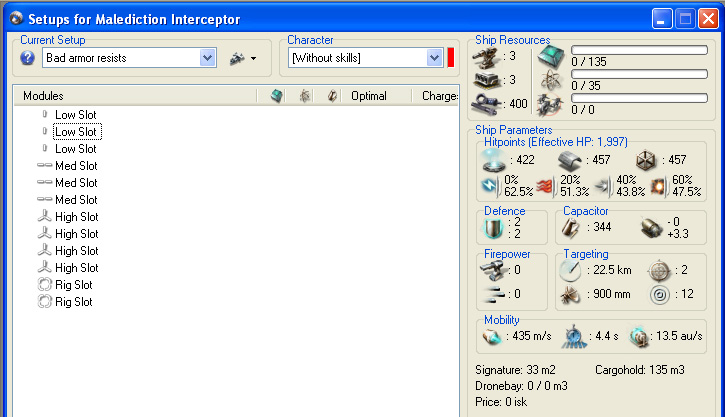
Task: Select the second High Slot row
Action: (76, 234)
